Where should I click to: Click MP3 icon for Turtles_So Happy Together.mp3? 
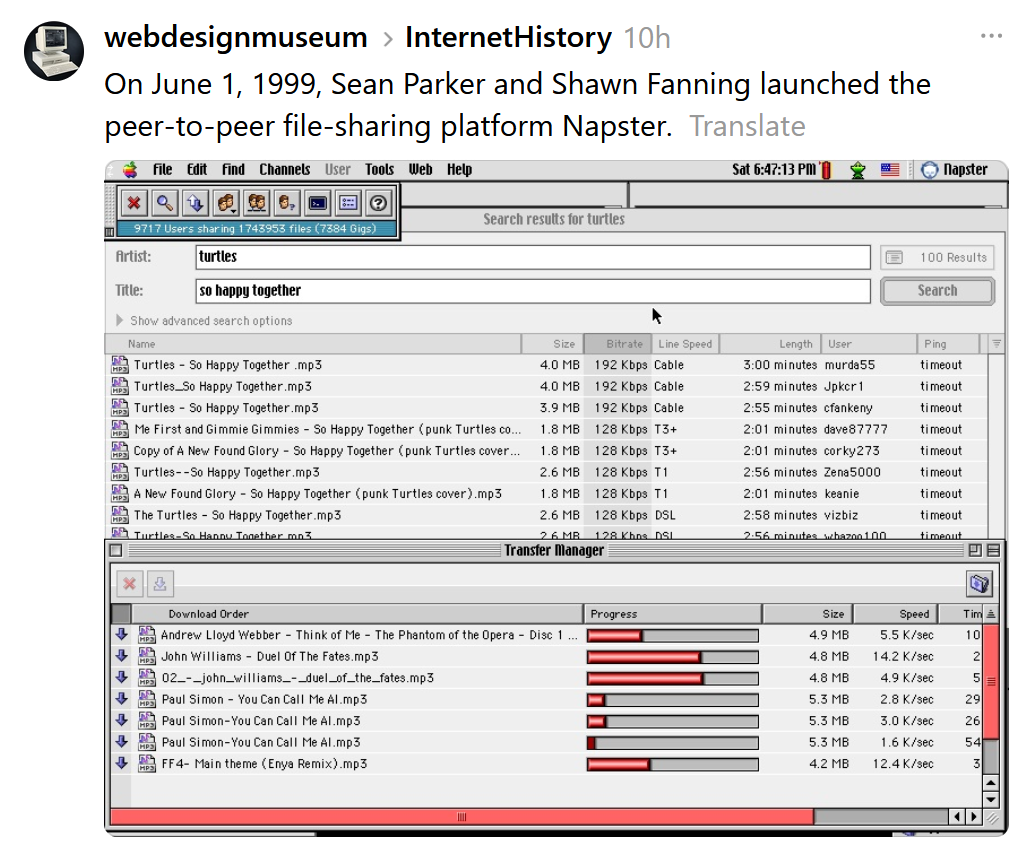coord(120,386)
